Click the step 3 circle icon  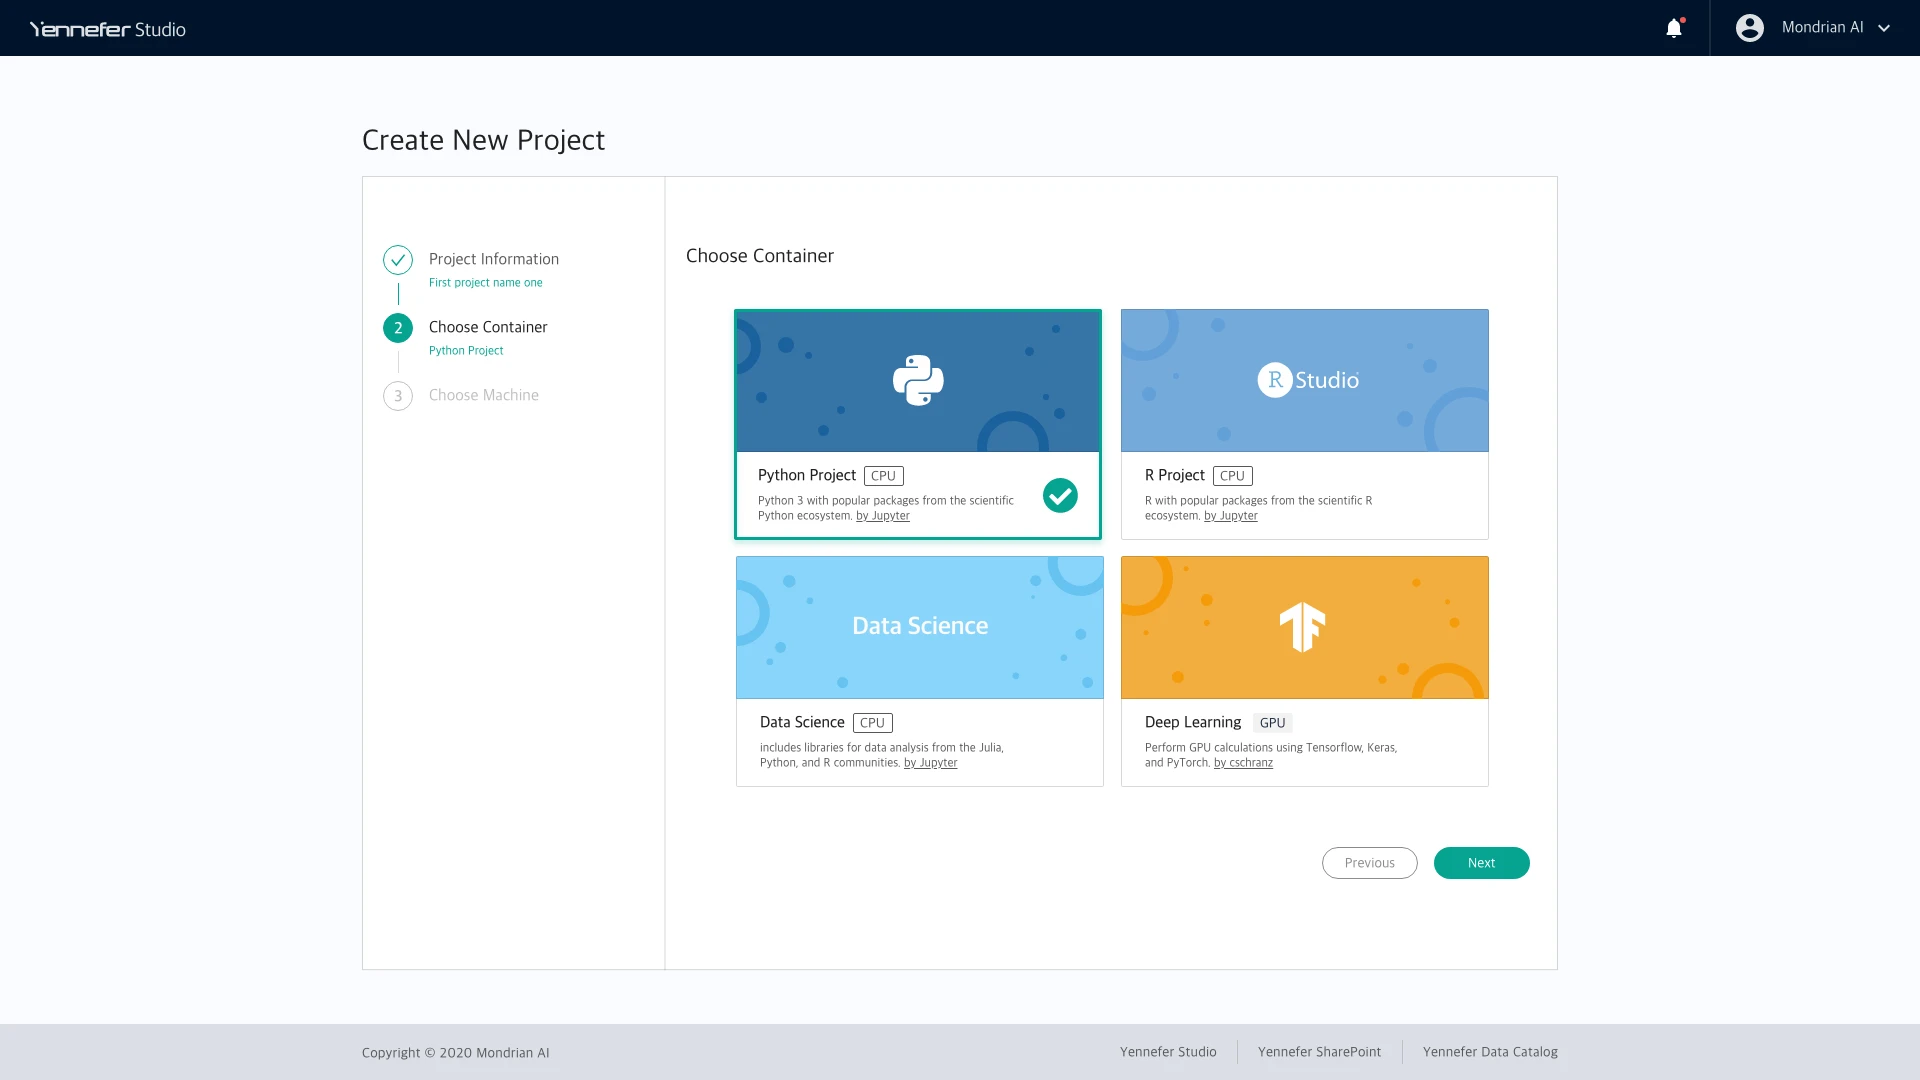[398, 396]
